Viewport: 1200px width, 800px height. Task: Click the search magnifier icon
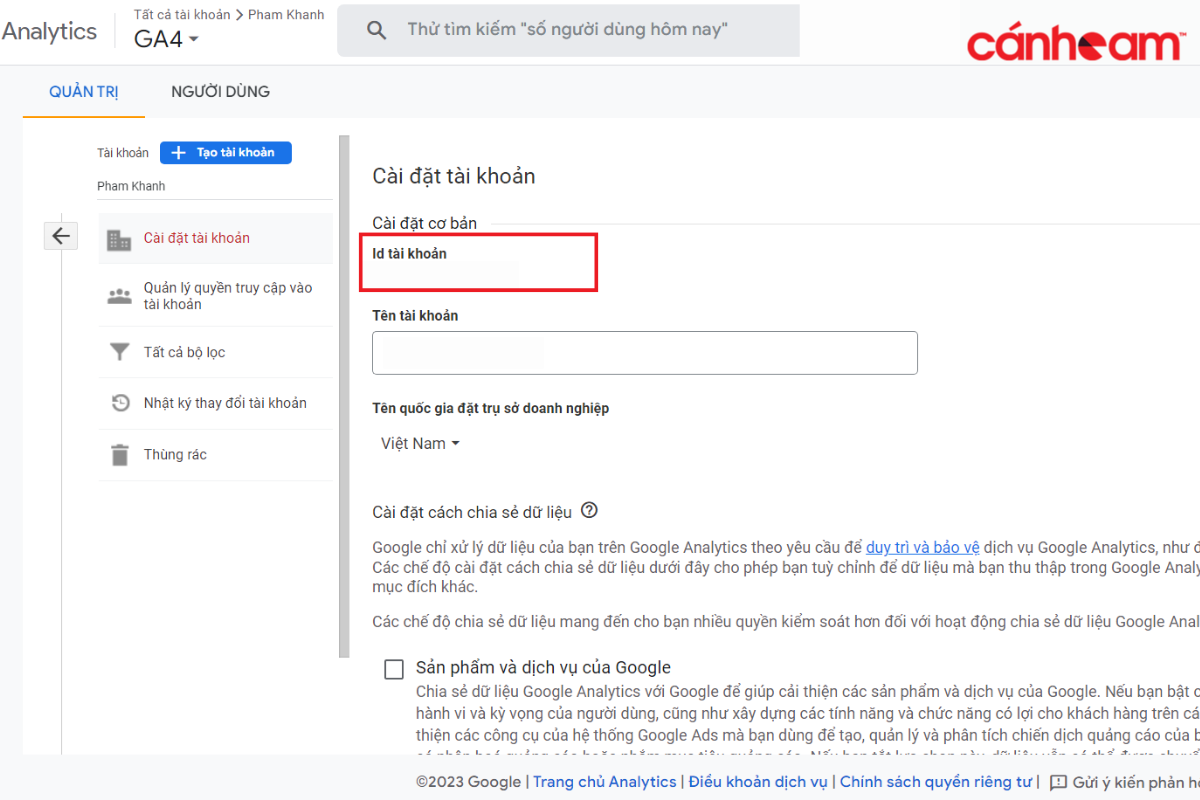coord(377,30)
